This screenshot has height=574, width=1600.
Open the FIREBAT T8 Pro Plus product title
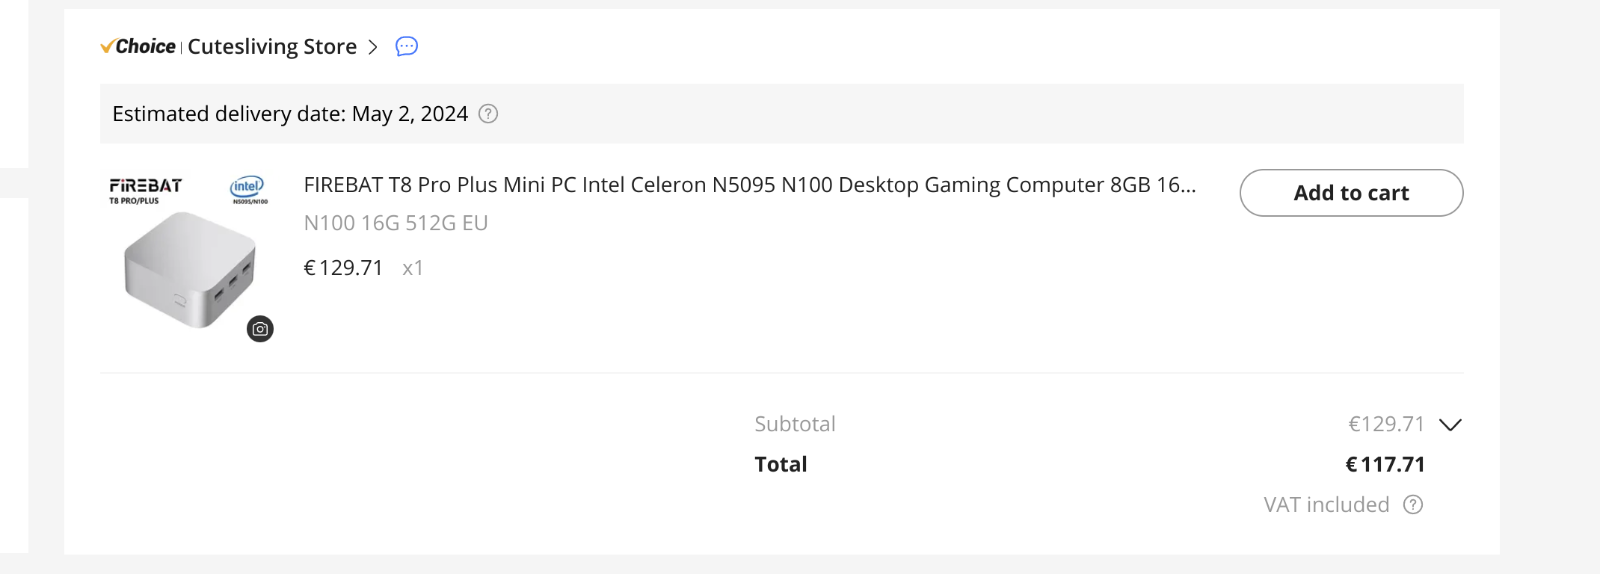(750, 185)
